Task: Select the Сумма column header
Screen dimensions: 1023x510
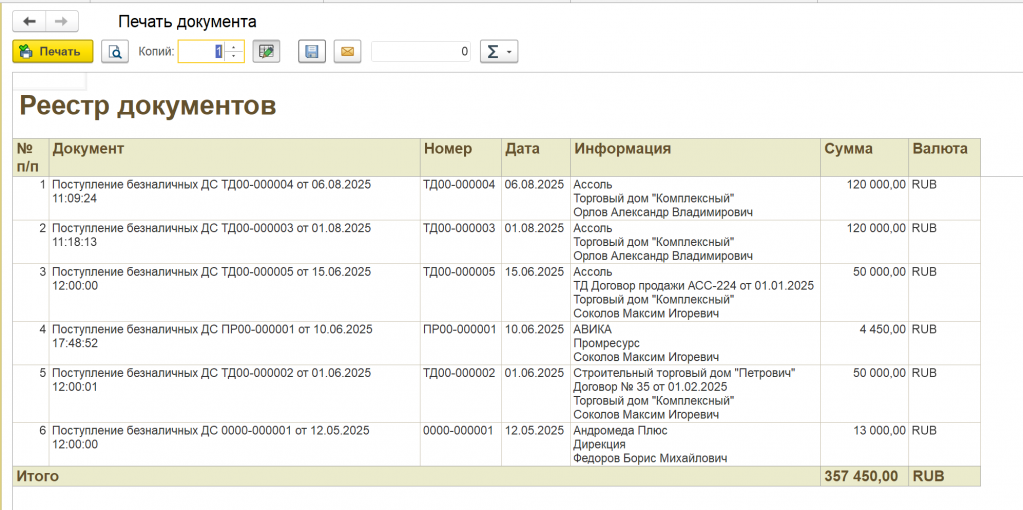Action: 864,157
